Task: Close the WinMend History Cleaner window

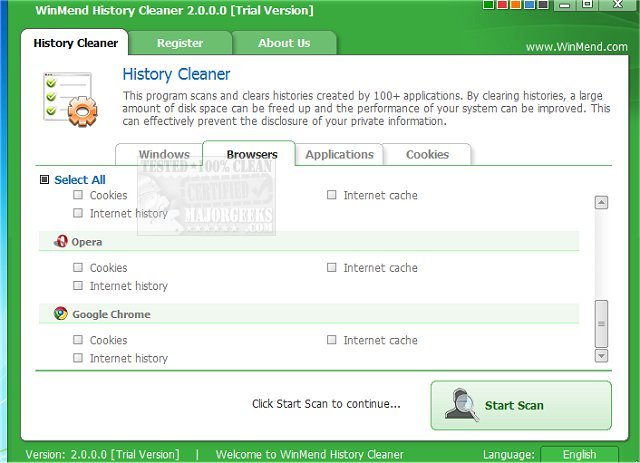Action: (618, 4)
